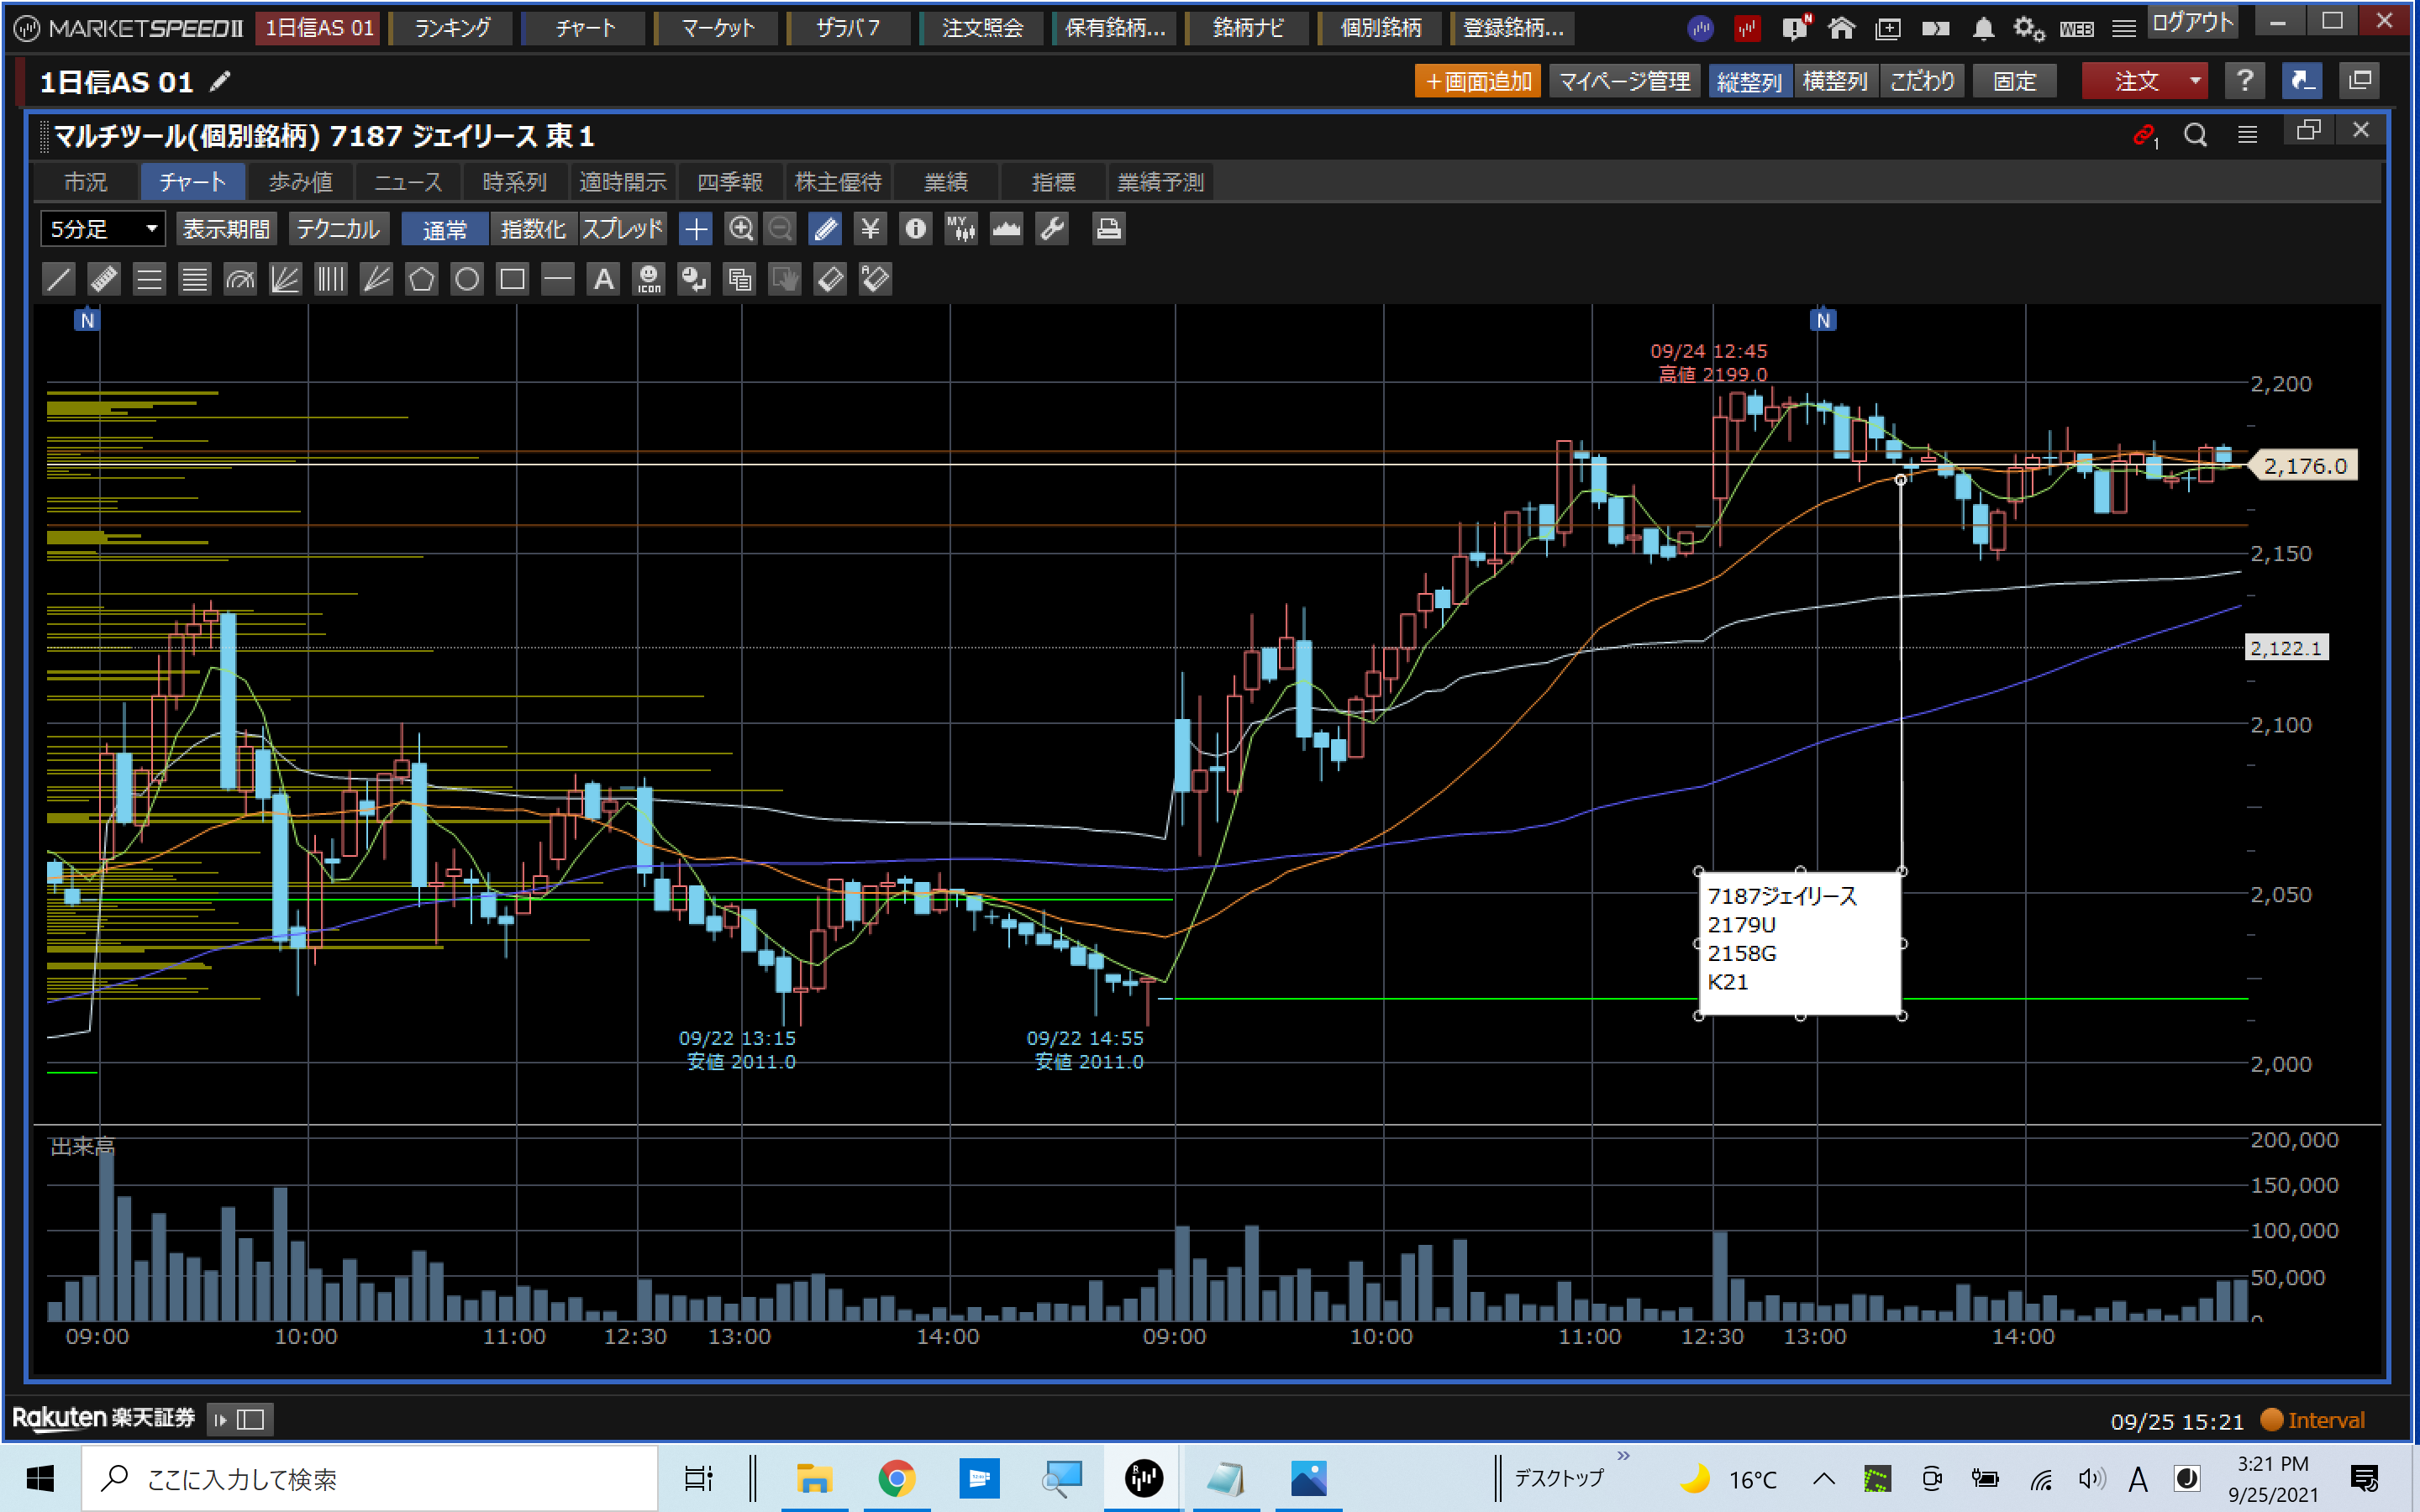This screenshot has width=2420, height=1512.
Task: Click the print chart icon
Action: (x=1108, y=229)
